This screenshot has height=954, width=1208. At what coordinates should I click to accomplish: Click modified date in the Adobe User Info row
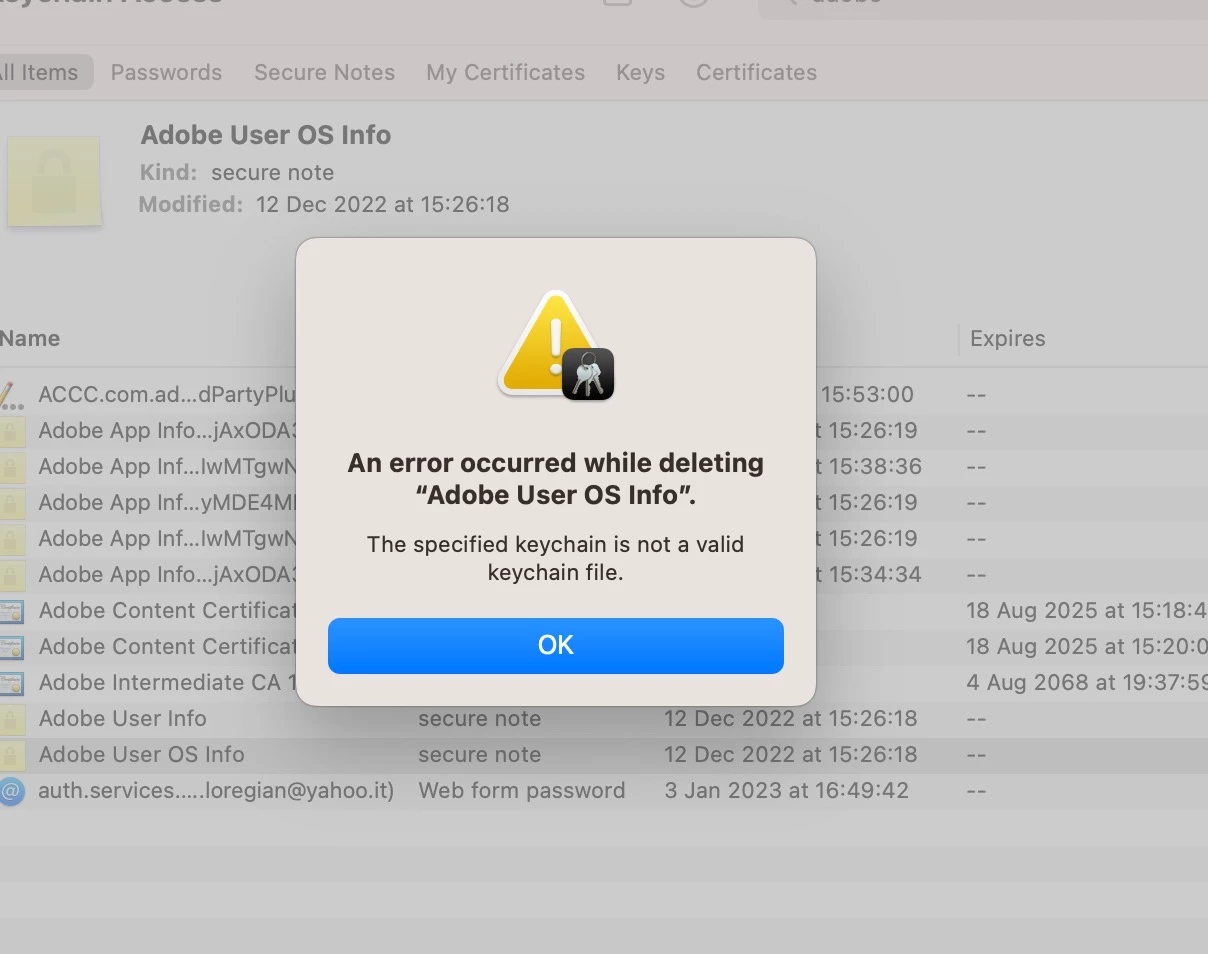click(x=791, y=718)
